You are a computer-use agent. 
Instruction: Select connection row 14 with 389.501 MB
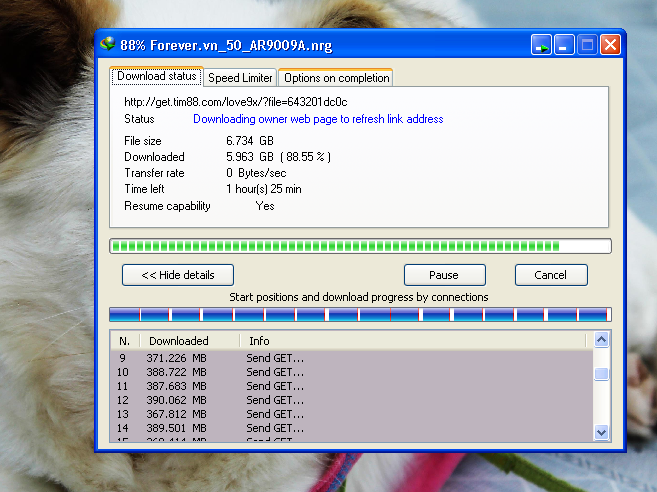click(x=352, y=428)
